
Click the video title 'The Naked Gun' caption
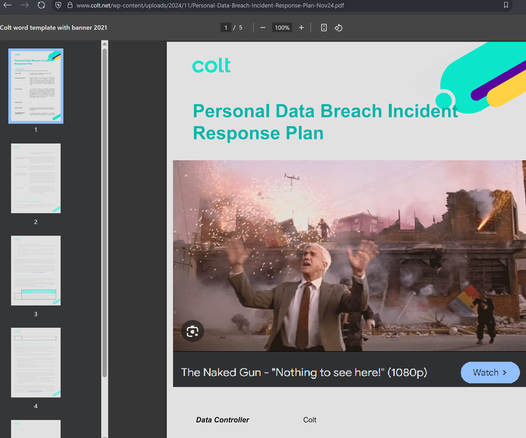[304, 372]
